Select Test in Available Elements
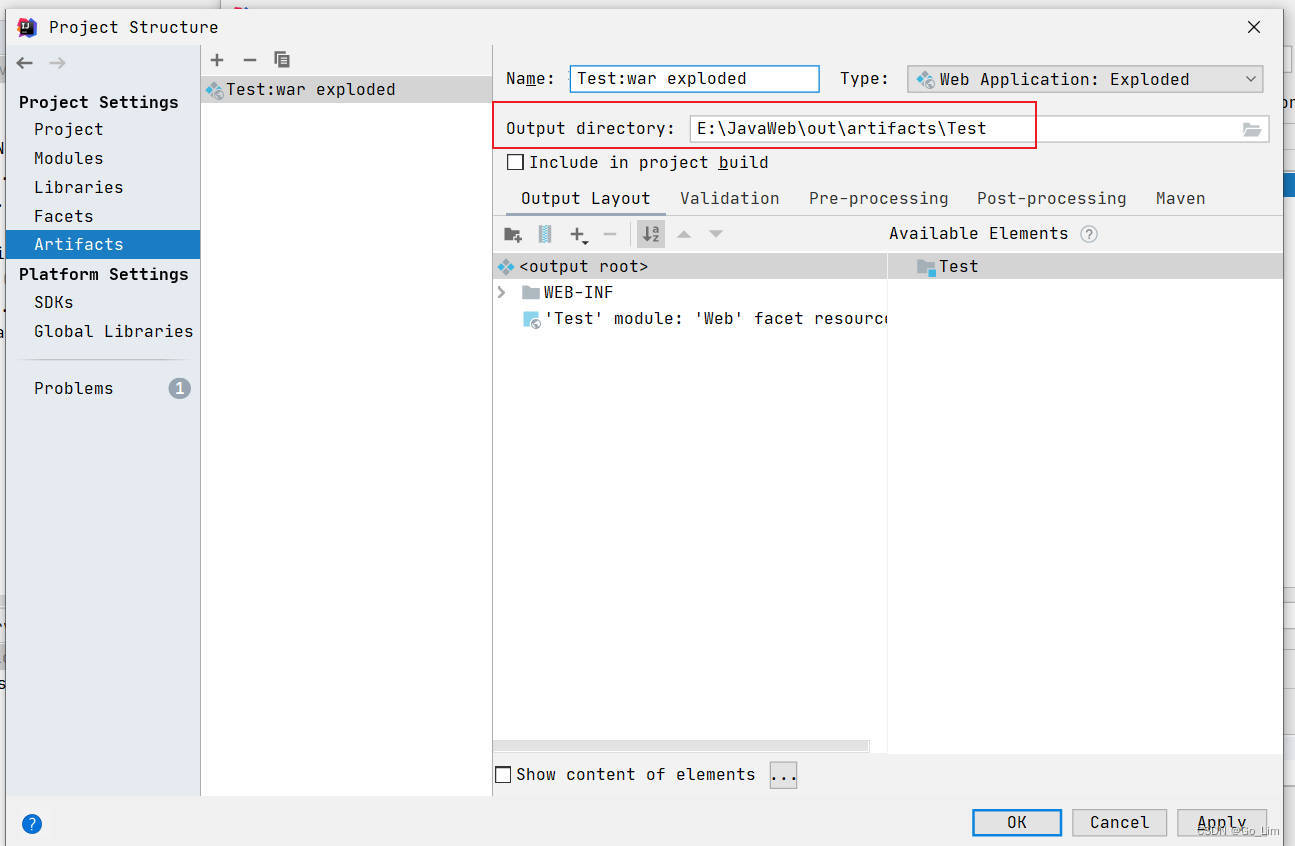 click(1085, 267)
